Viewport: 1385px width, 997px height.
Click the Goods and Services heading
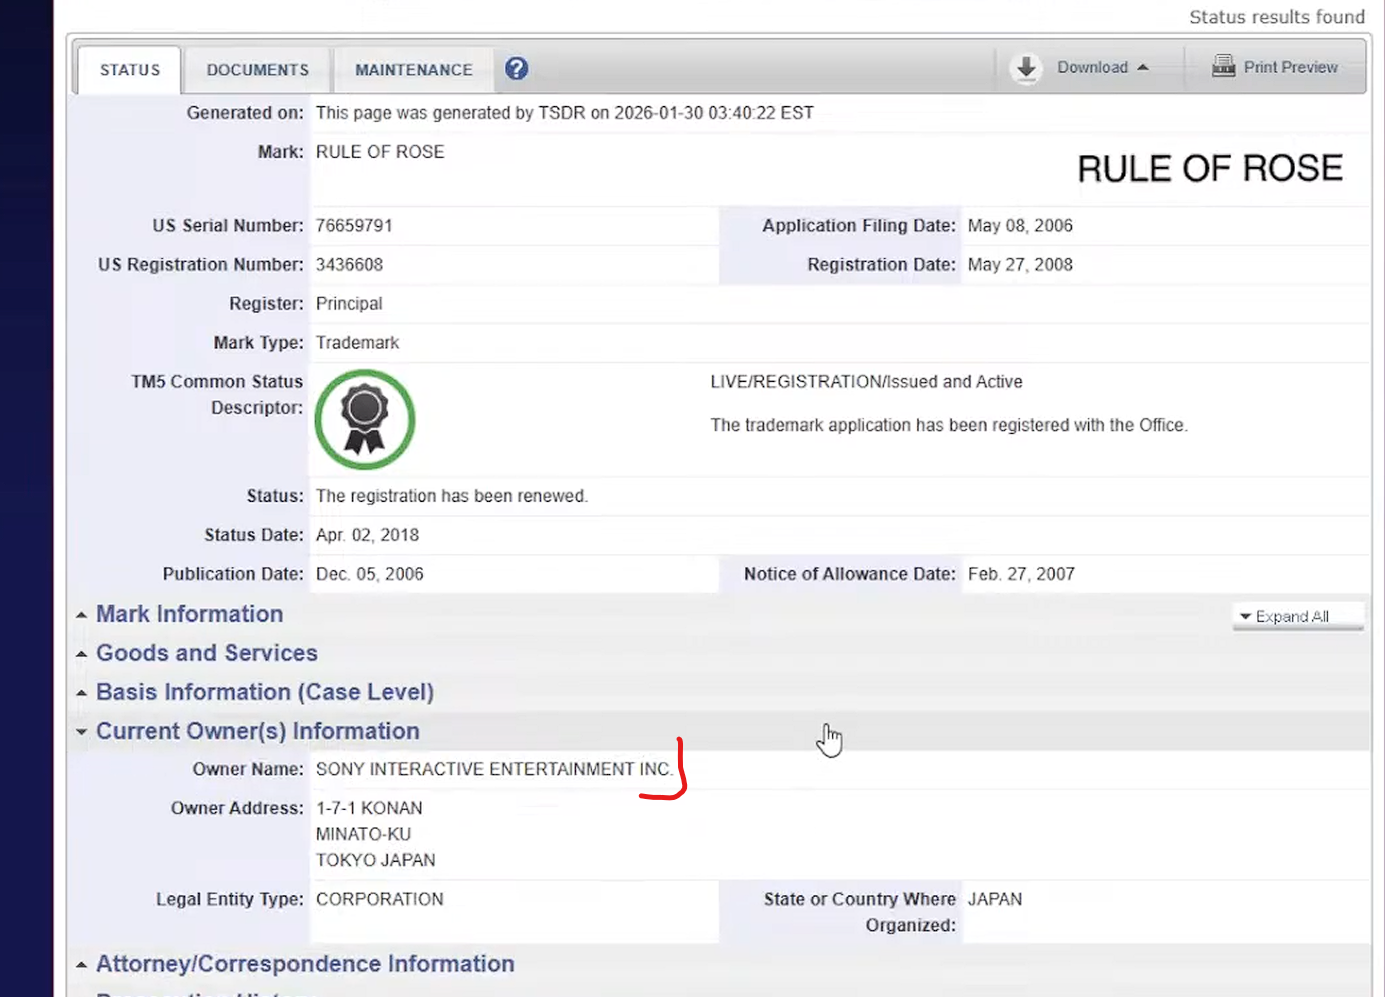pyautogui.click(x=207, y=653)
